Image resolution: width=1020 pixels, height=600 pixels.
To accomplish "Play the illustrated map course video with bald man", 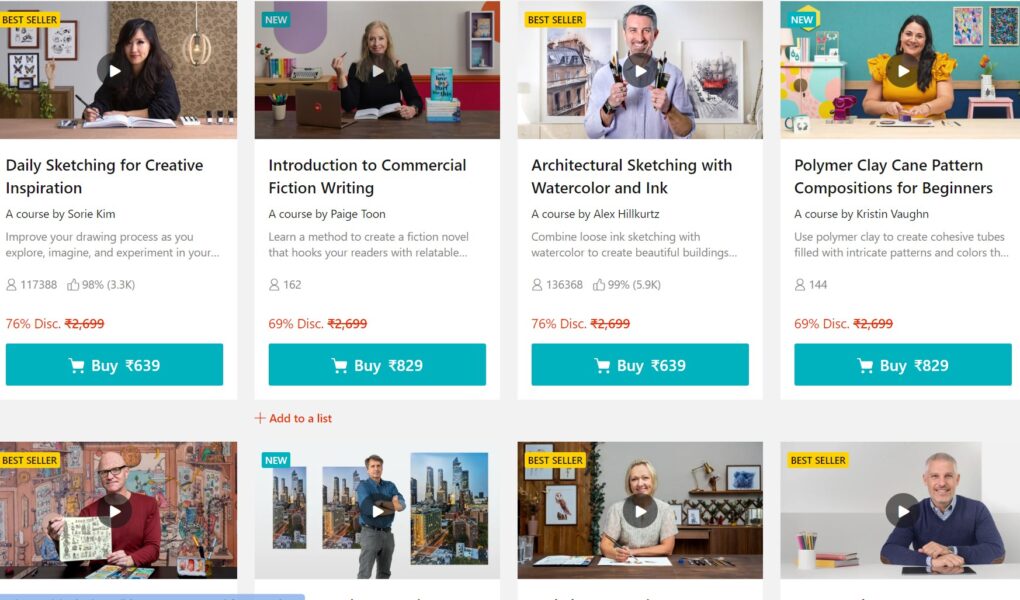I will tap(114, 511).
